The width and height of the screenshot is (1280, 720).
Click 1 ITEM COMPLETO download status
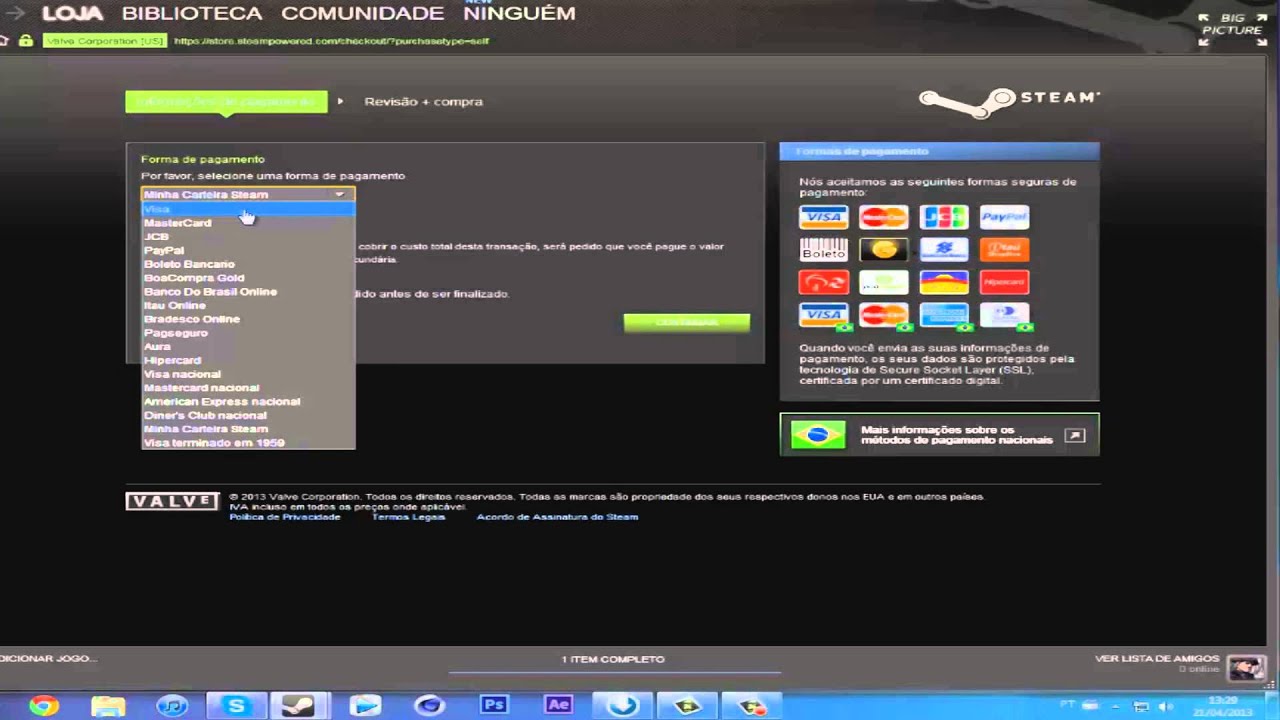pyautogui.click(x=613, y=660)
